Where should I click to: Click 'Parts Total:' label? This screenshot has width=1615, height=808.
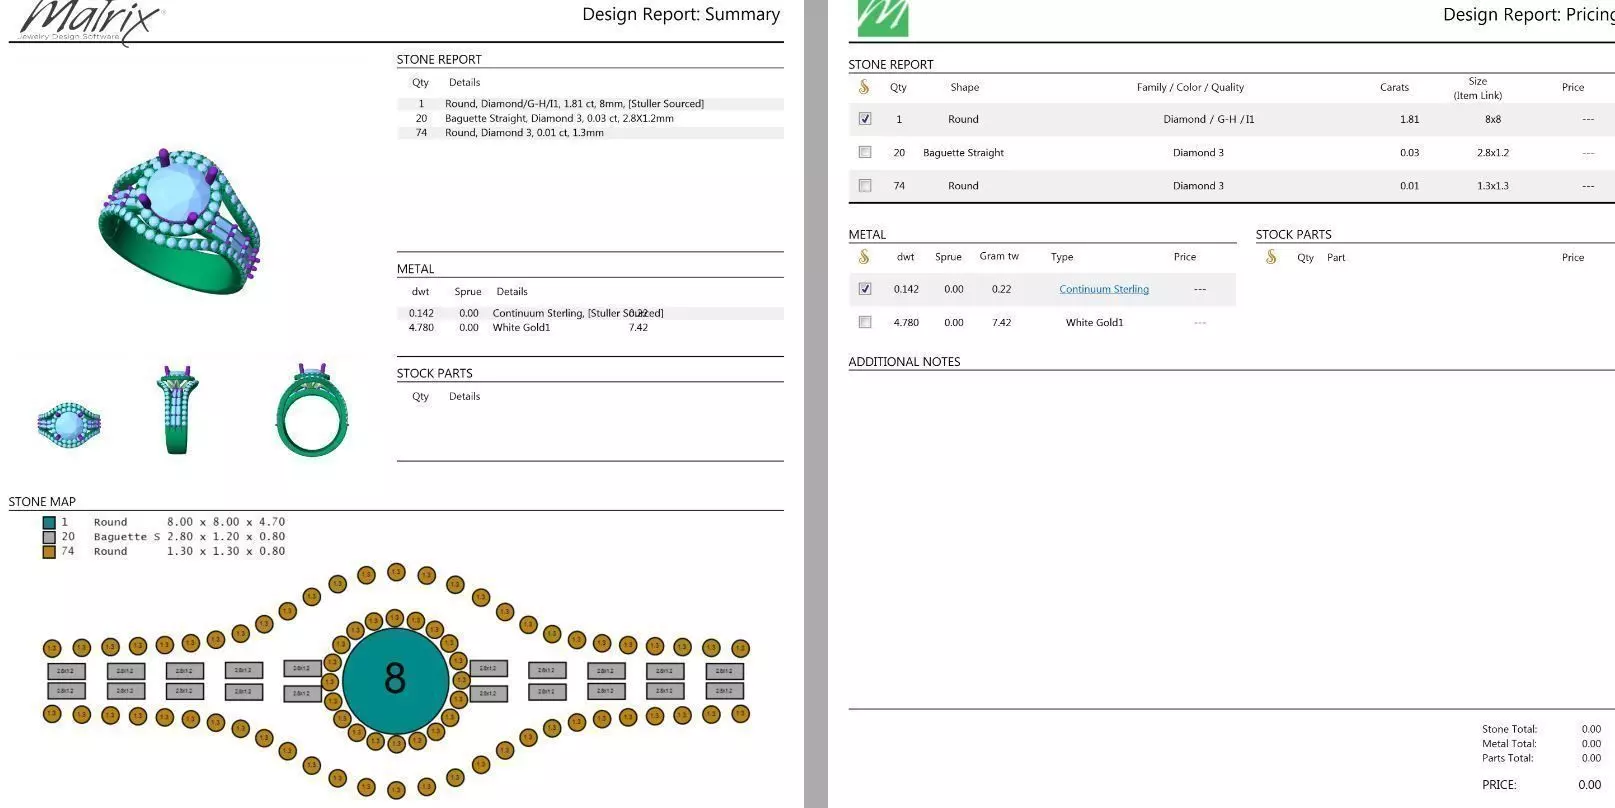tap(1509, 758)
